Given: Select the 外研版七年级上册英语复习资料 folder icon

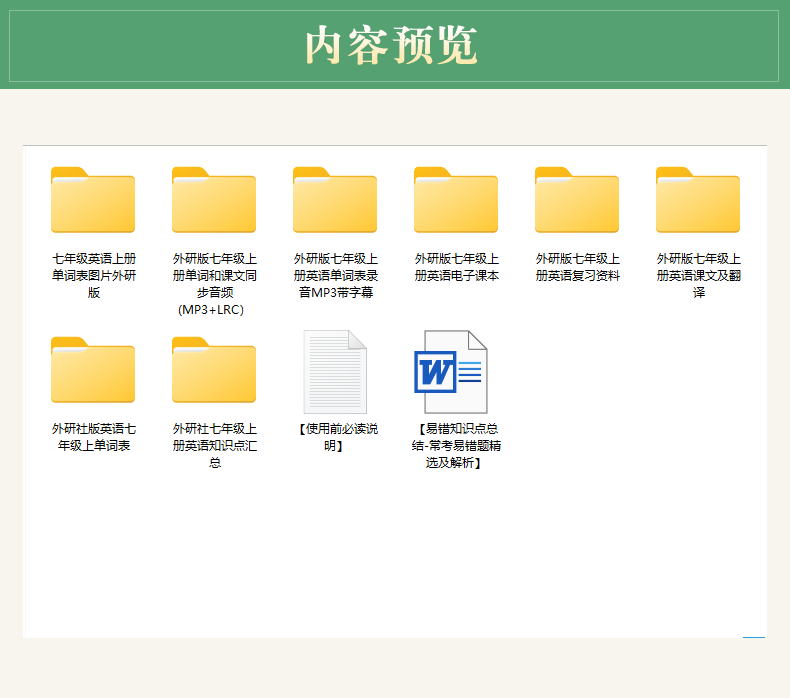Looking at the screenshot, I should pos(577,200).
